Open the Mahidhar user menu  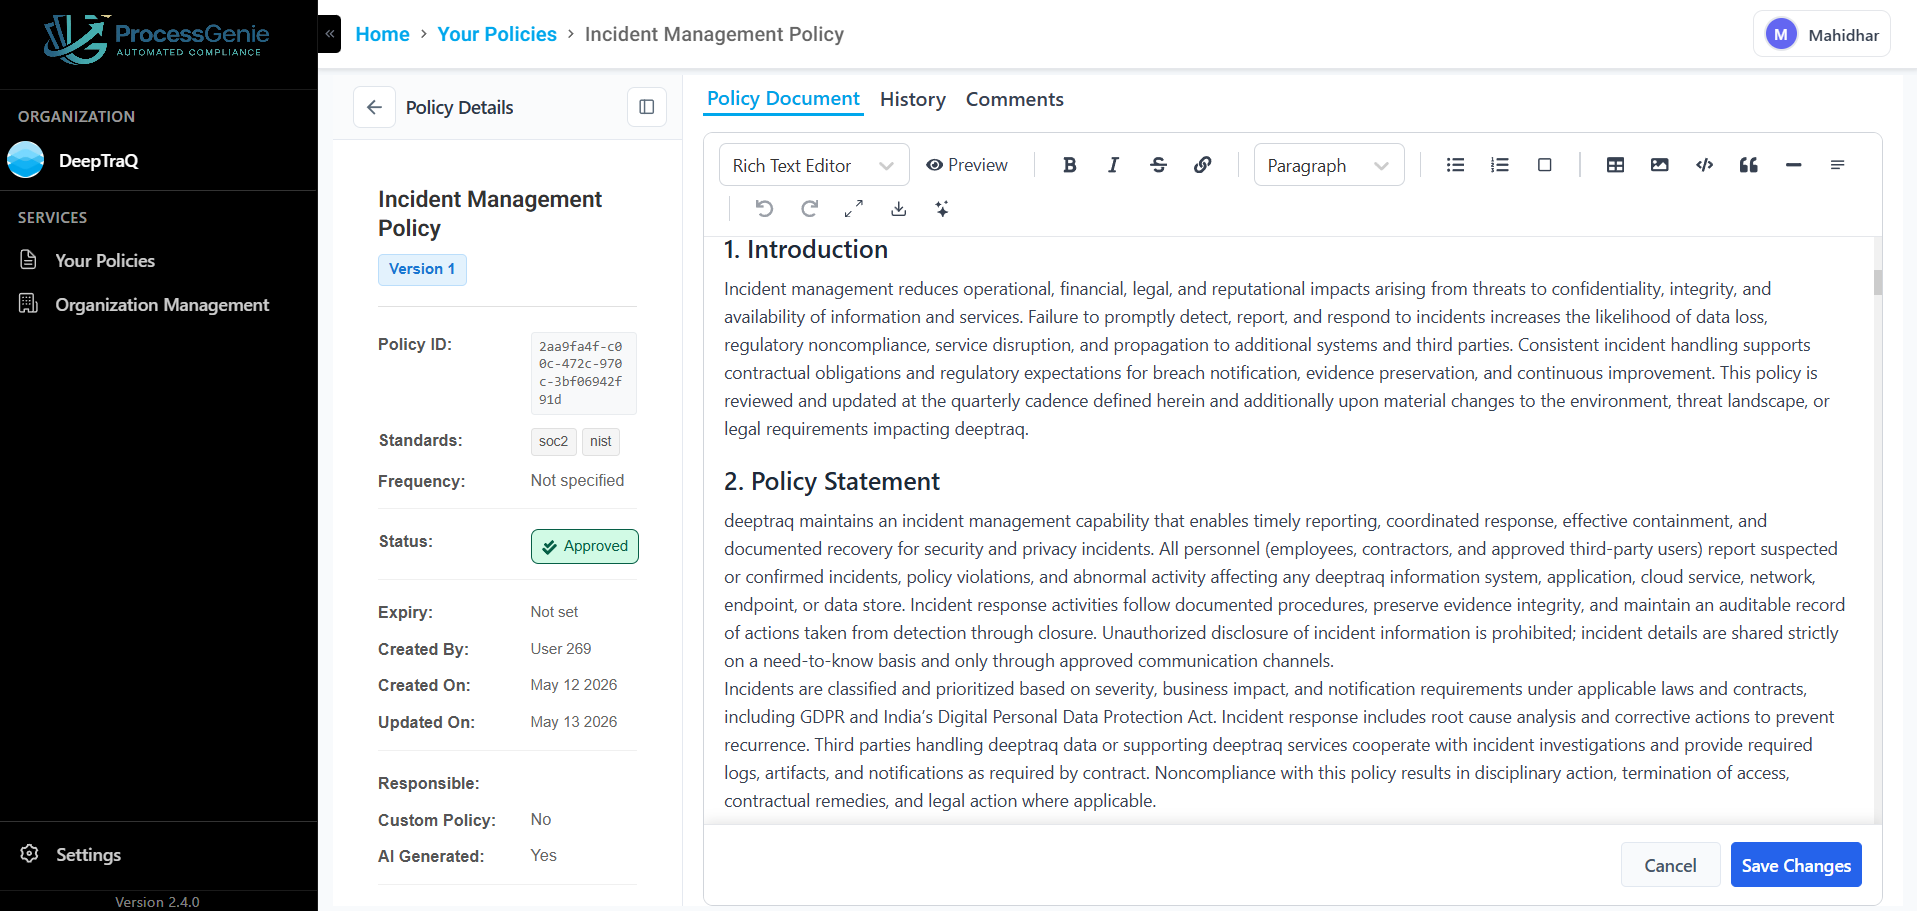pos(1821,34)
